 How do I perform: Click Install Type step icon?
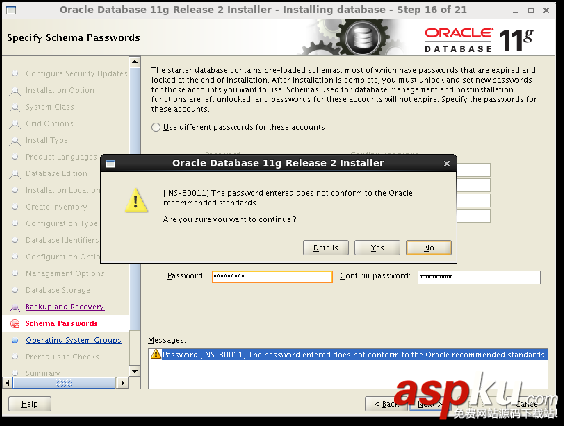(x=15, y=141)
